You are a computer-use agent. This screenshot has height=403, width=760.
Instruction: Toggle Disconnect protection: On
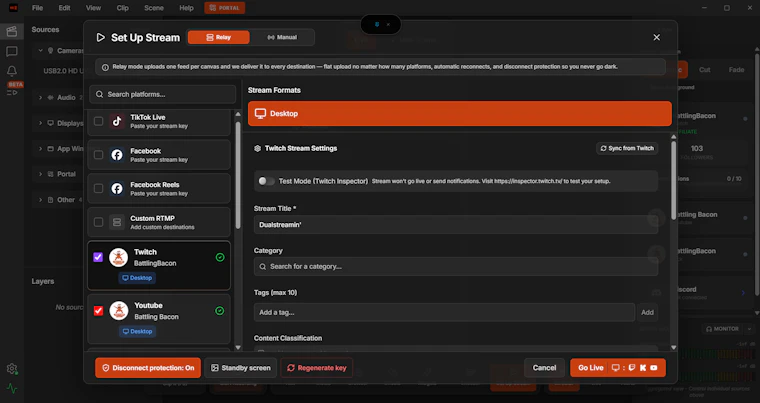pyautogui.click(x=148, y=368)
